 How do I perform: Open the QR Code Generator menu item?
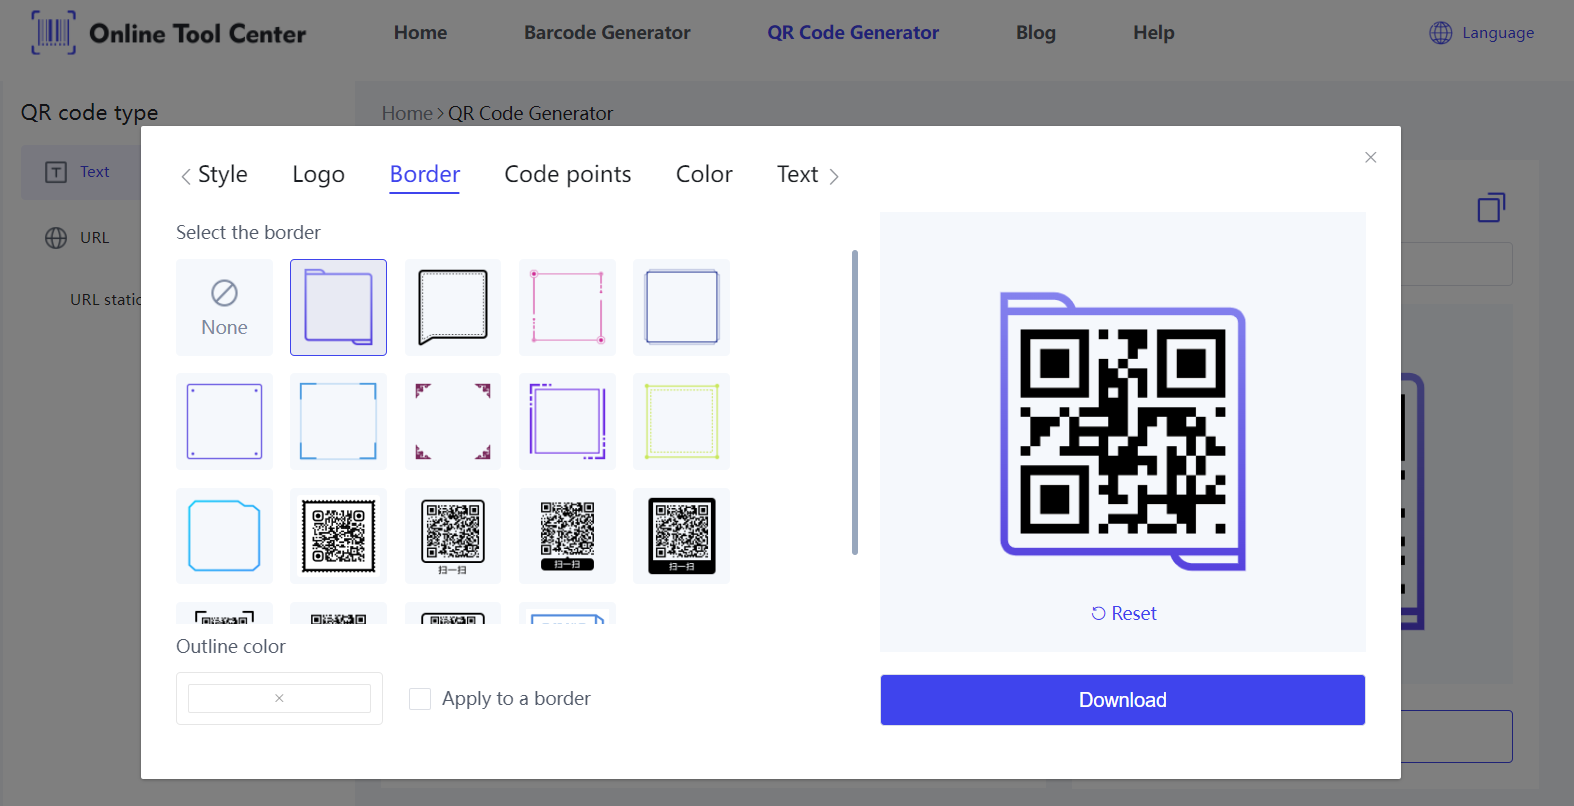click(x=853, y=33)
